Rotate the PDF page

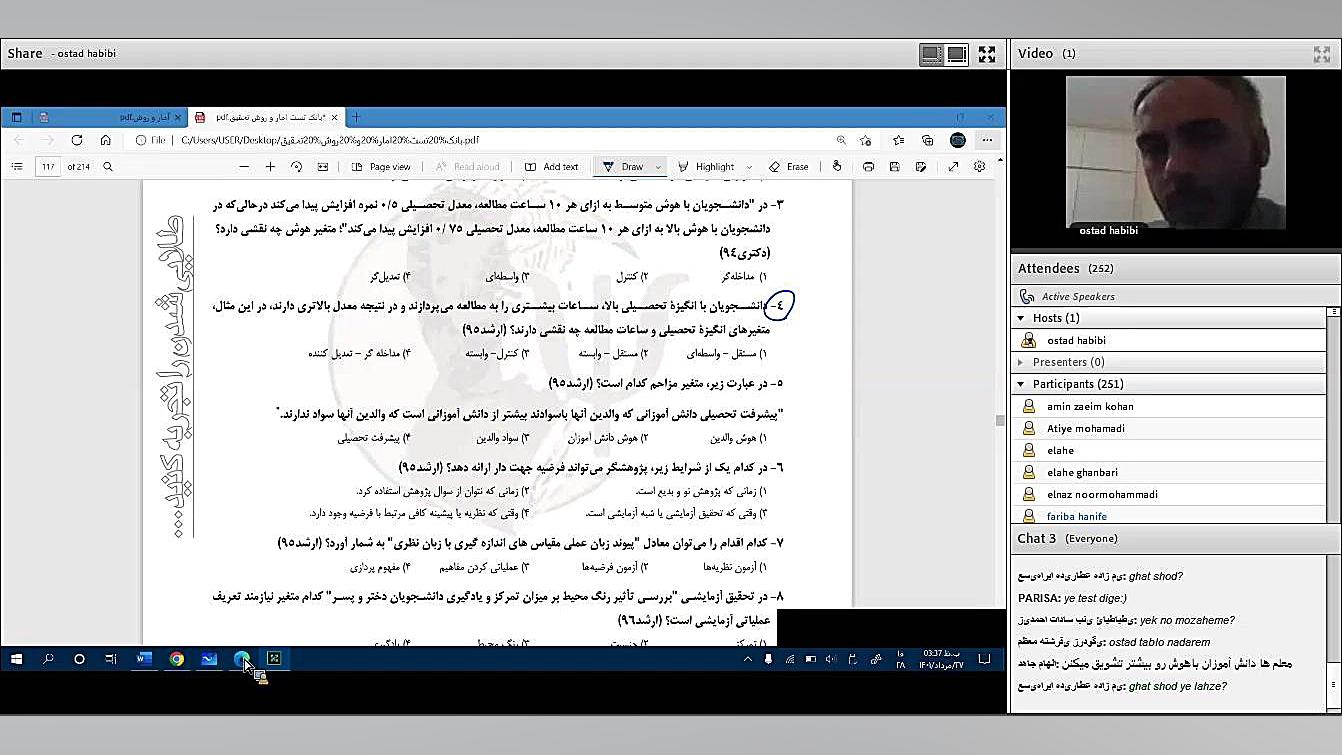[x=296, y=167]
